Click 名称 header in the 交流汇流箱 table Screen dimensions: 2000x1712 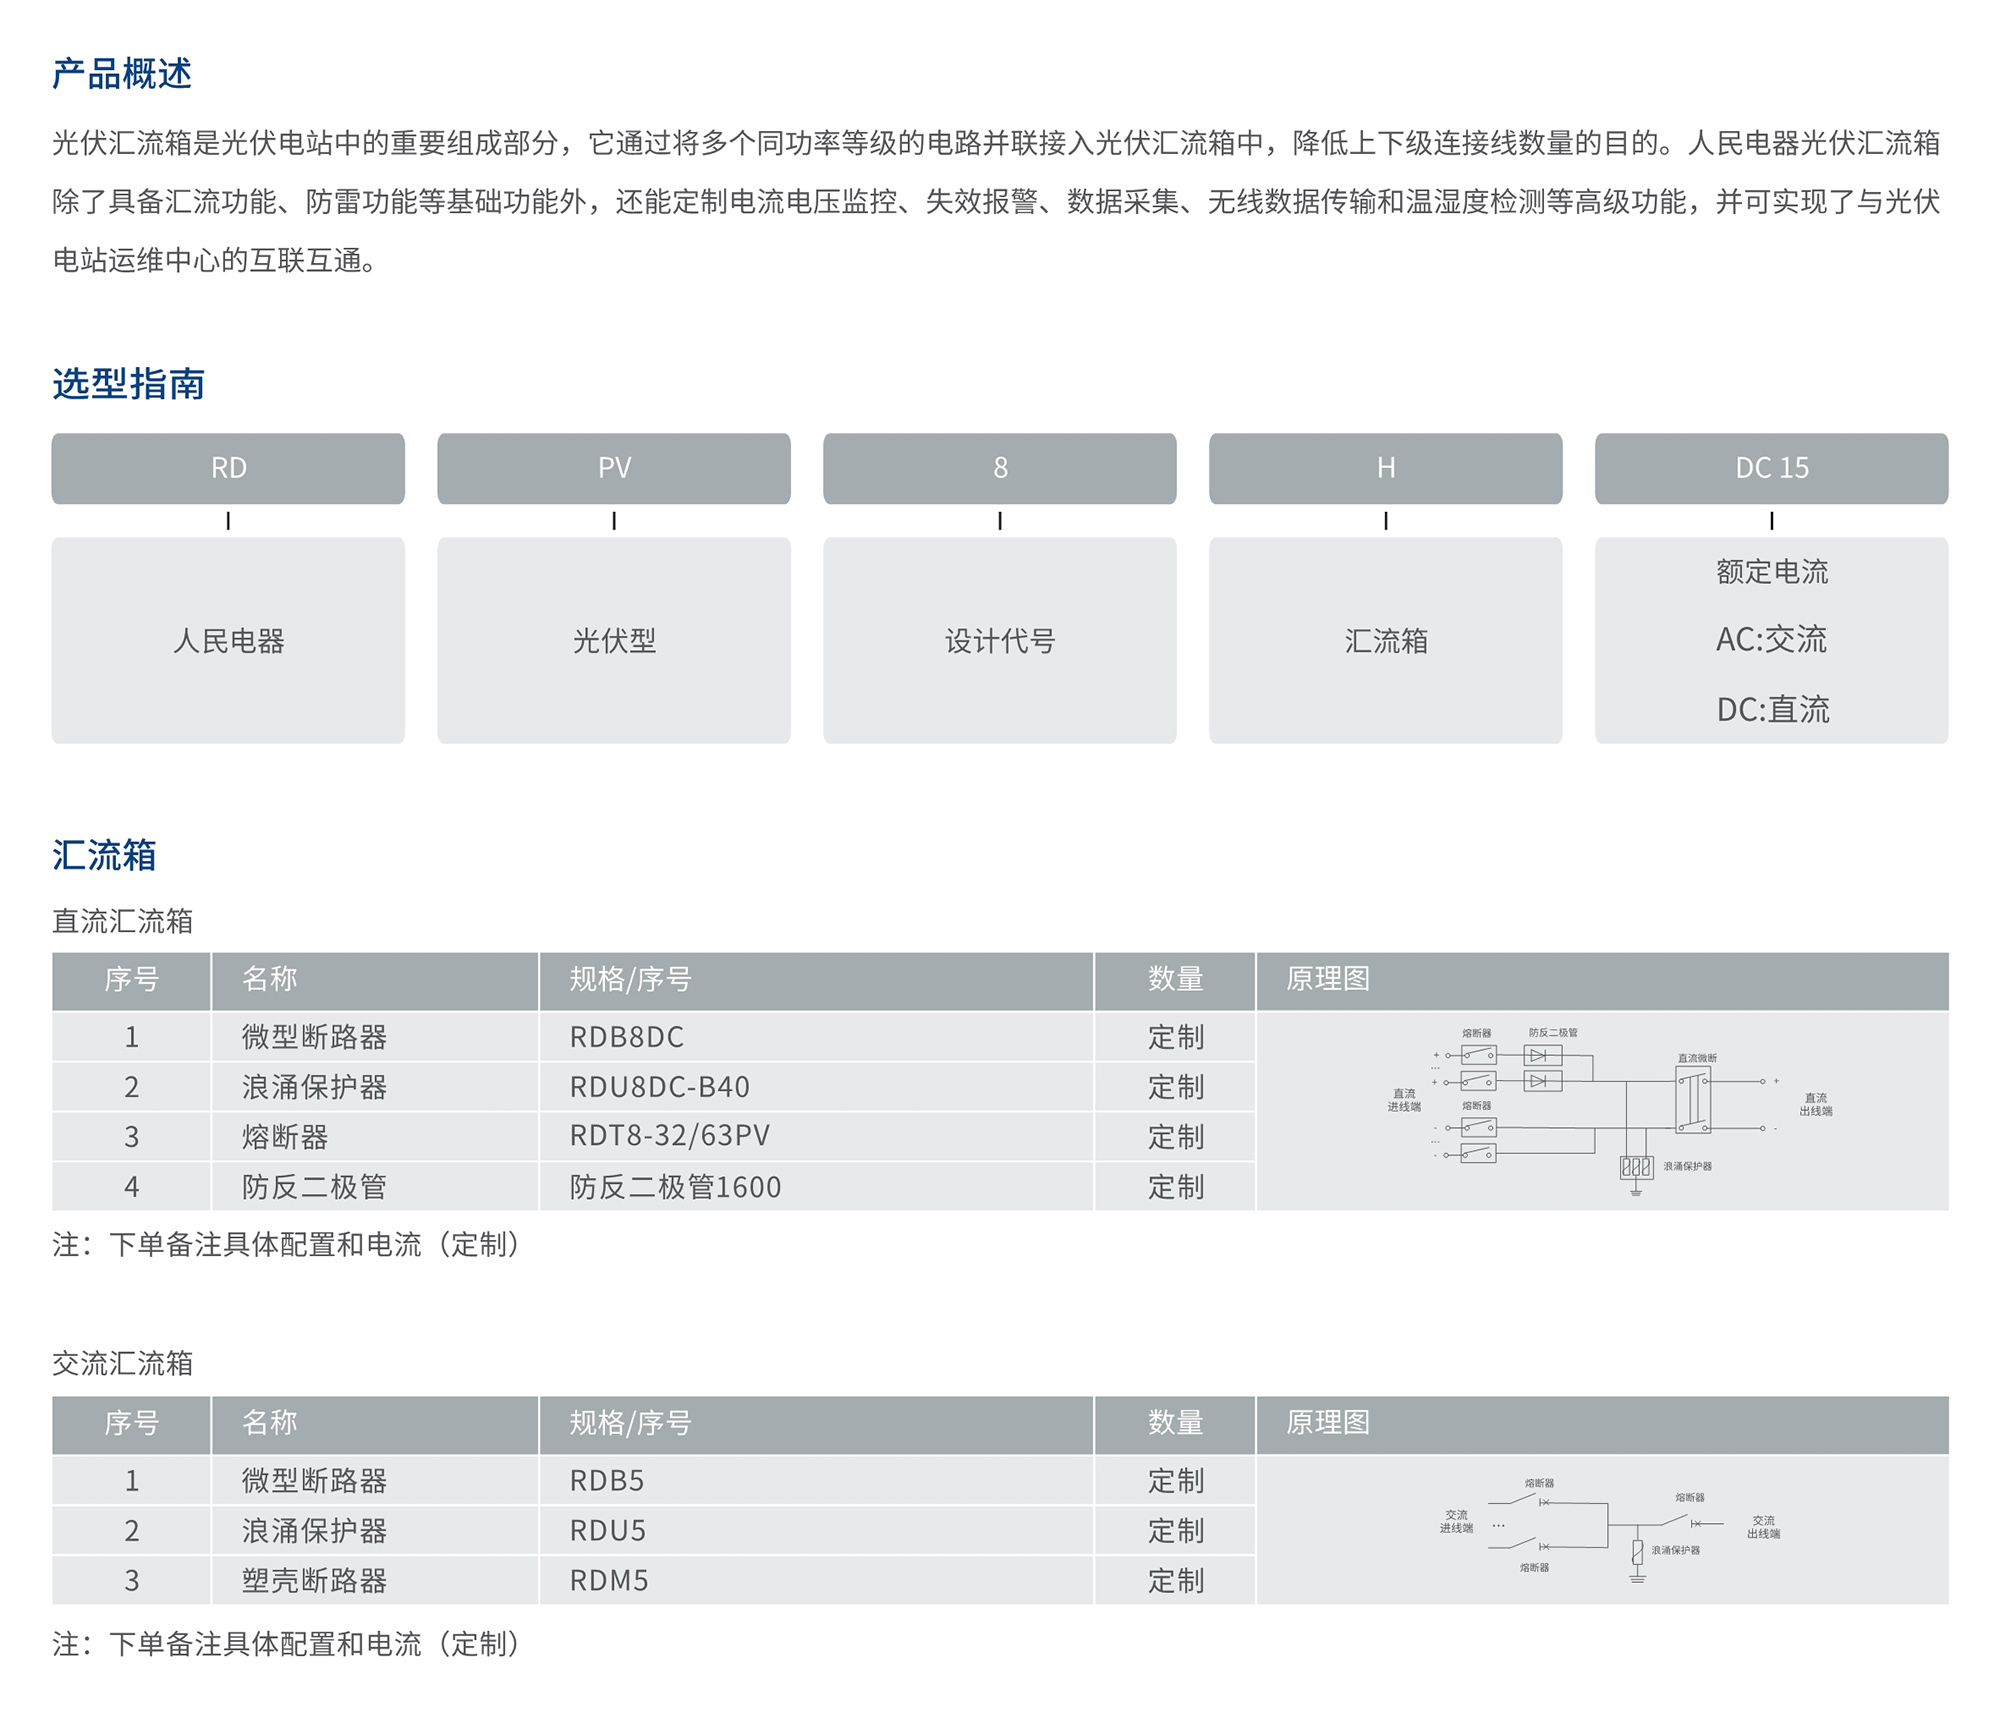point(375,1424)
